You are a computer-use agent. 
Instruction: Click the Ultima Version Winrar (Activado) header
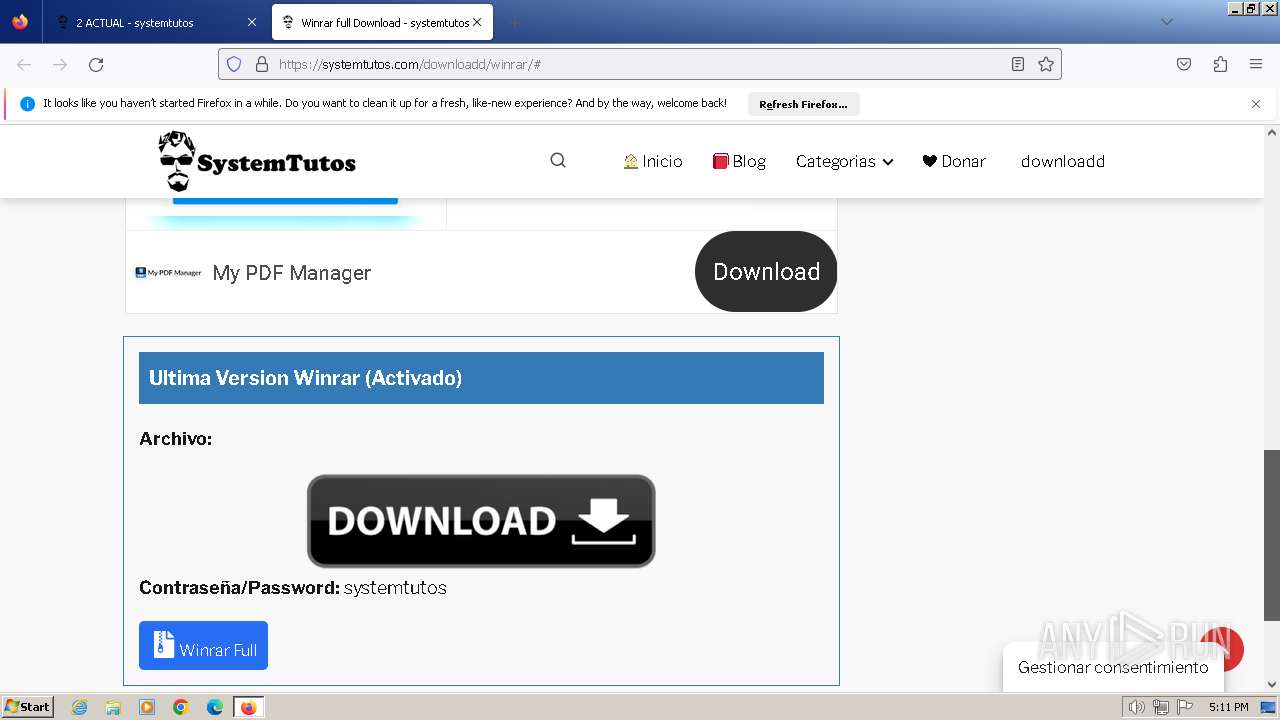tap(481, 378)
